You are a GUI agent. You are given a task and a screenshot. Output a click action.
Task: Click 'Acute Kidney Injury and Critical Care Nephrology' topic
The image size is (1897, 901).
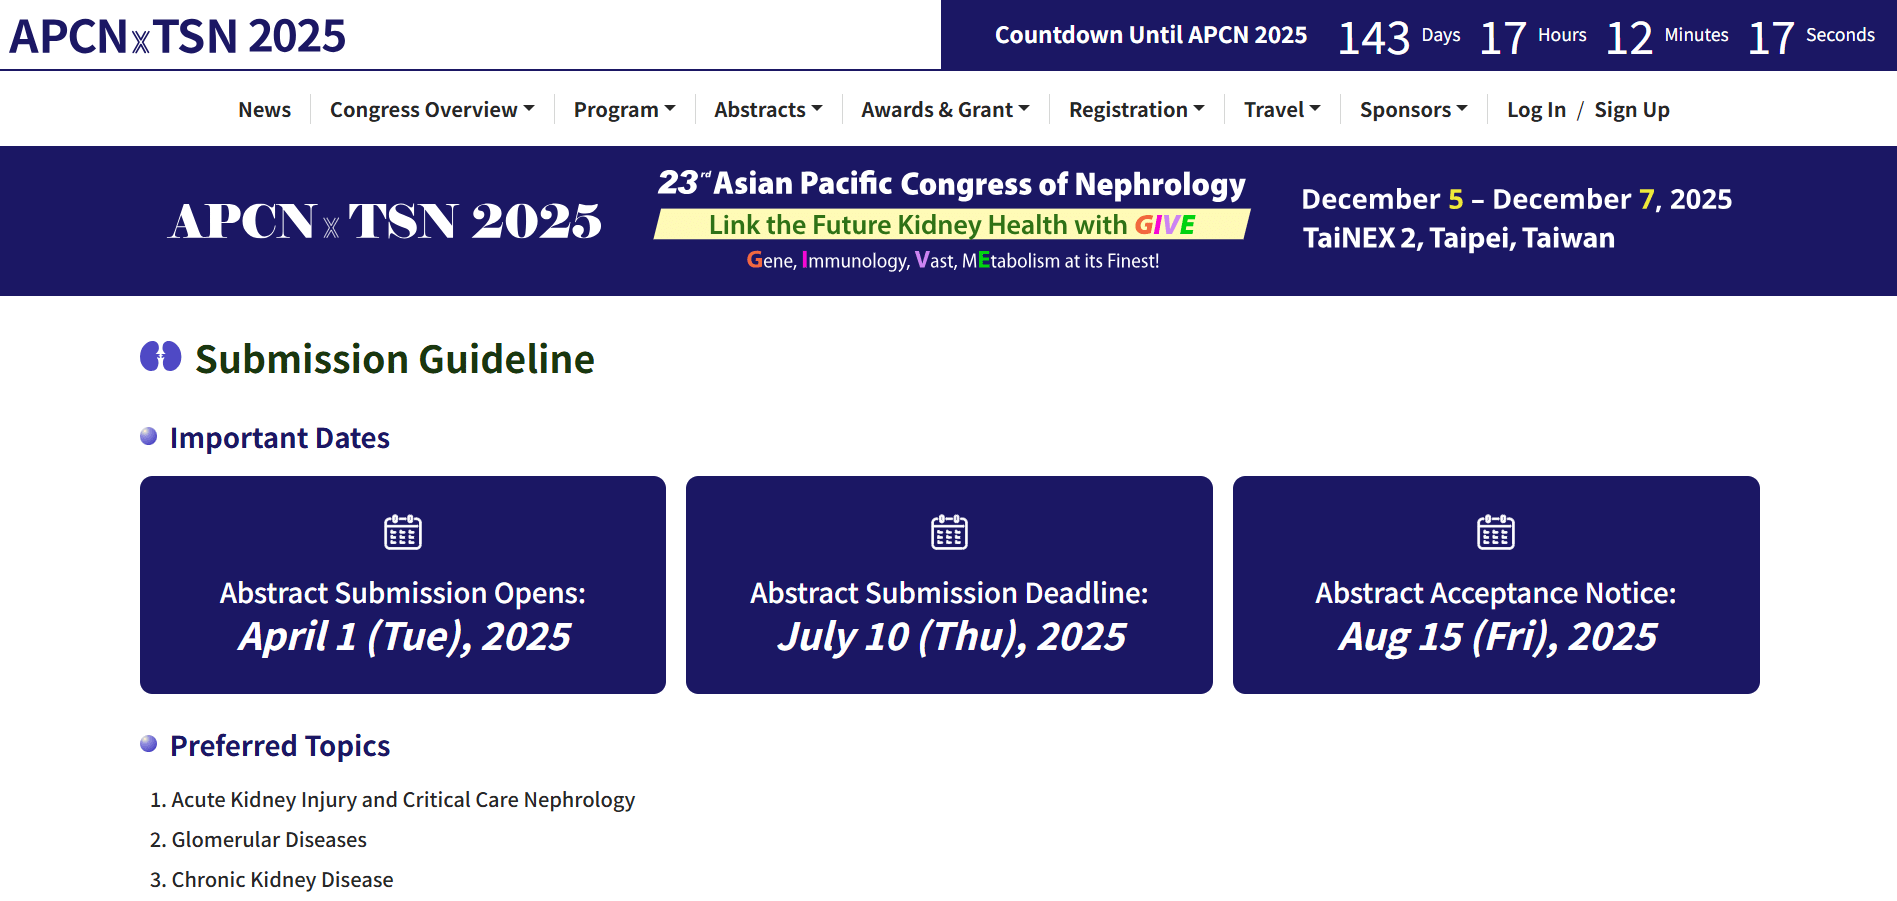tap(403, 800)
